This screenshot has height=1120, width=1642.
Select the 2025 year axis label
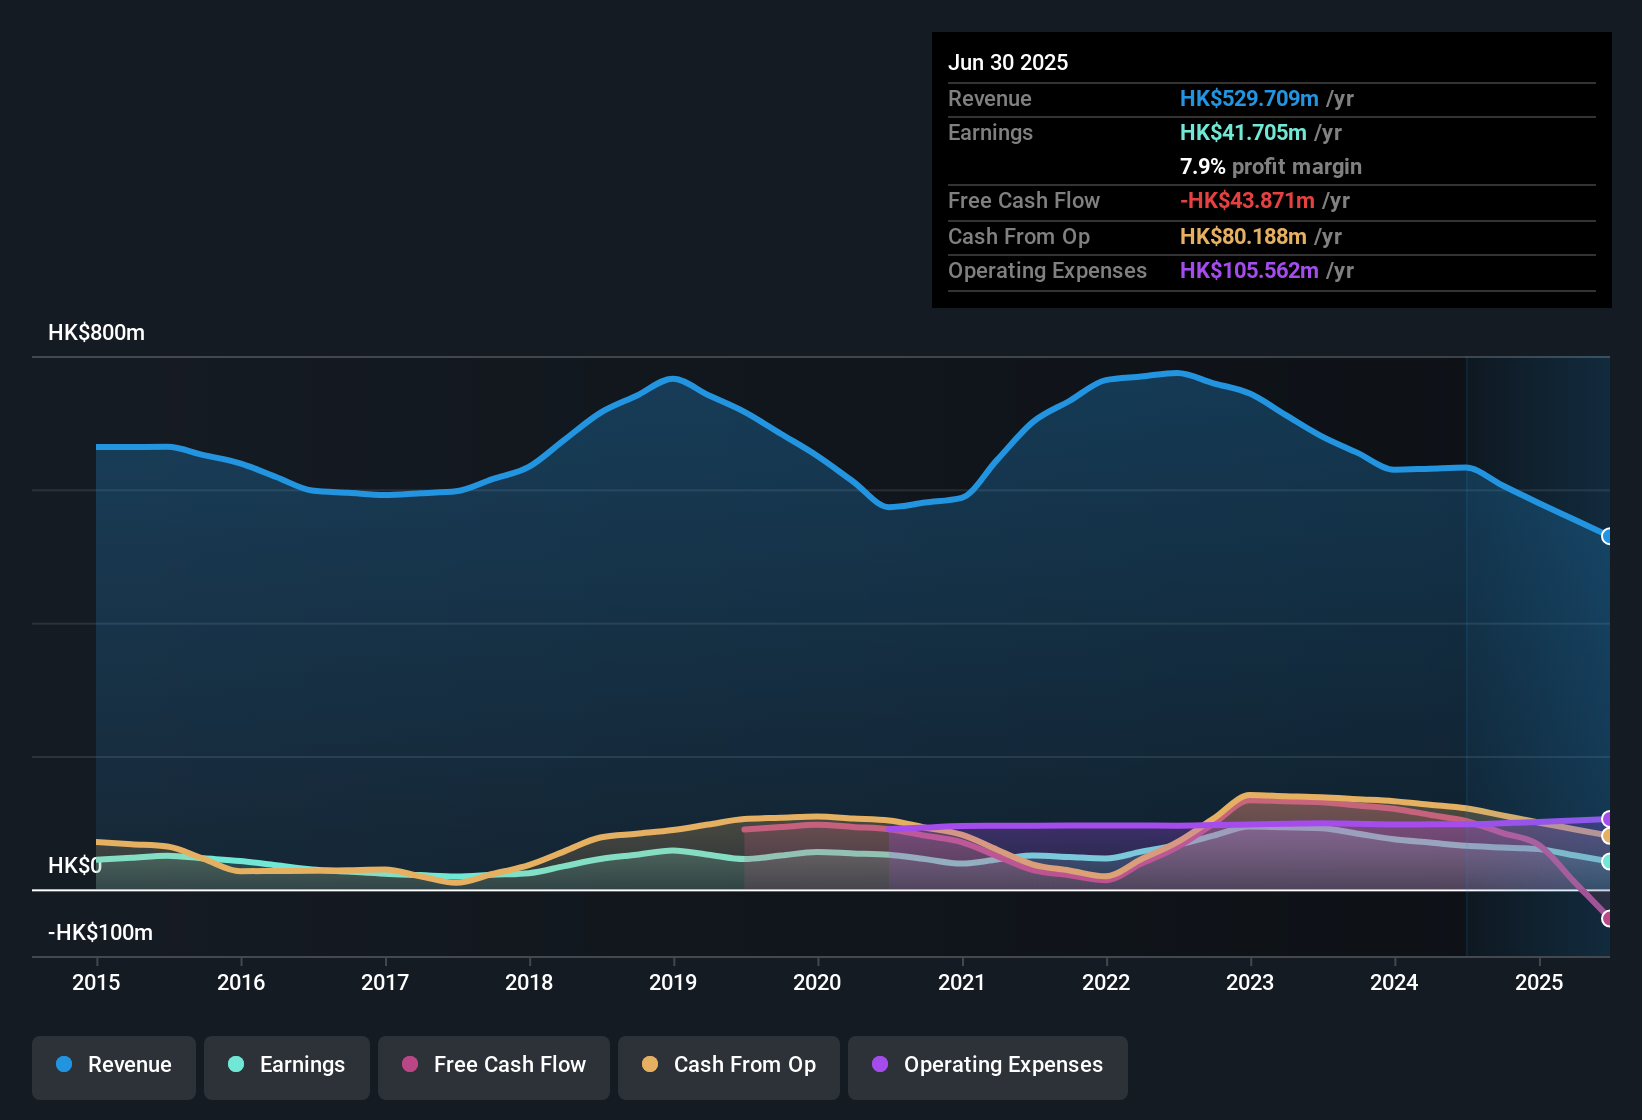[x=1538, y=983]
